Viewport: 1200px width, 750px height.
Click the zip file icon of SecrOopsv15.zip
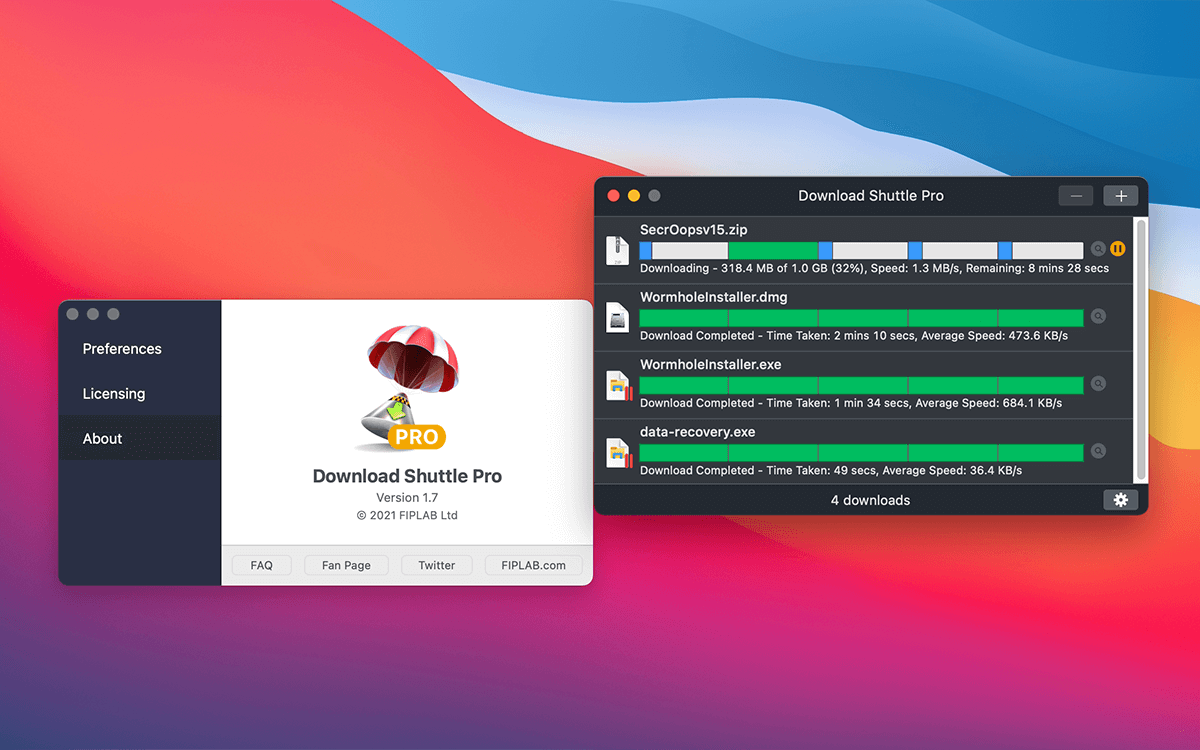(617, 250)
